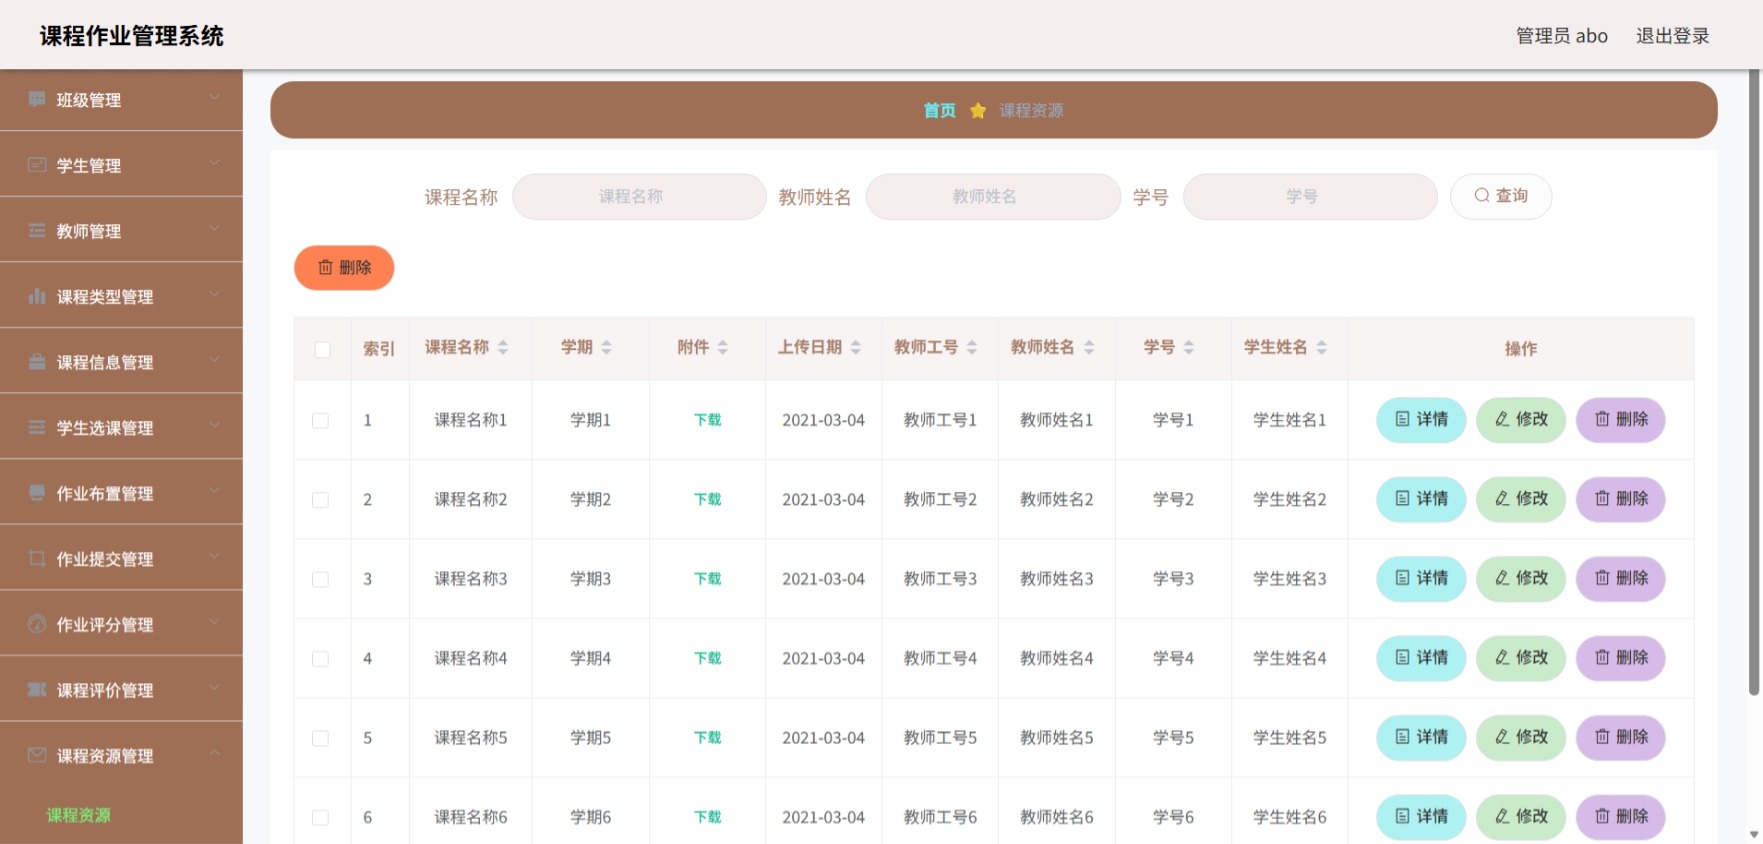Click the 班级管理 sidebar icon
1763x844 pixels.
point(37,99)
